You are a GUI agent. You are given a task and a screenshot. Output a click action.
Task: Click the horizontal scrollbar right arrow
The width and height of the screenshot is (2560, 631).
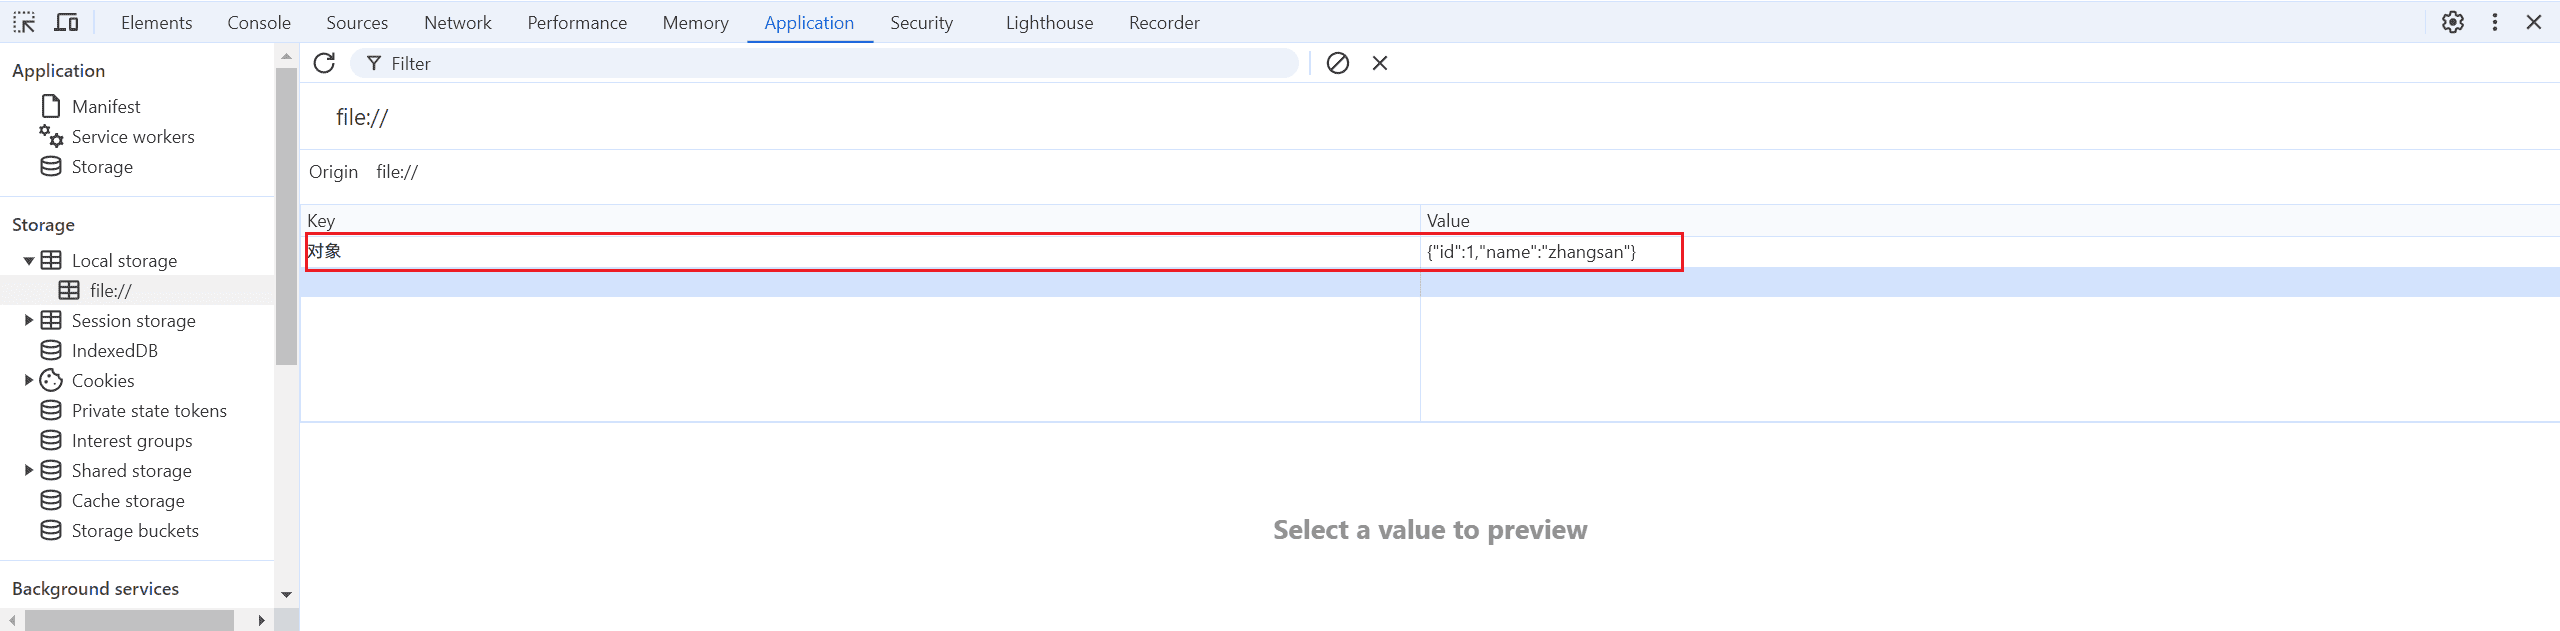click(x=261, y=620)
